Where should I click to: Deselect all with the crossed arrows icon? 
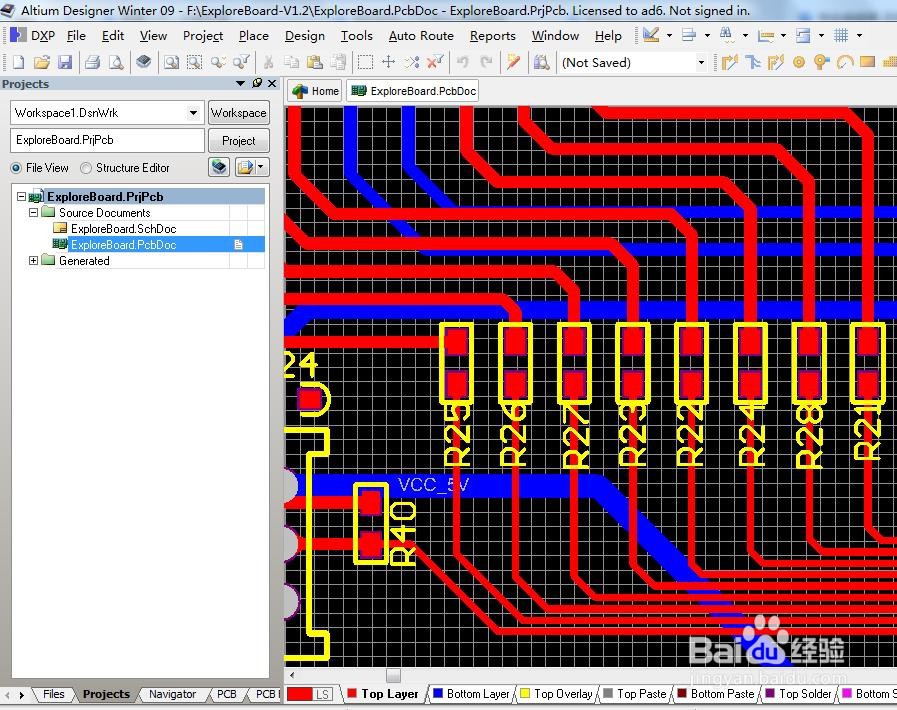(x=412, y=62)
